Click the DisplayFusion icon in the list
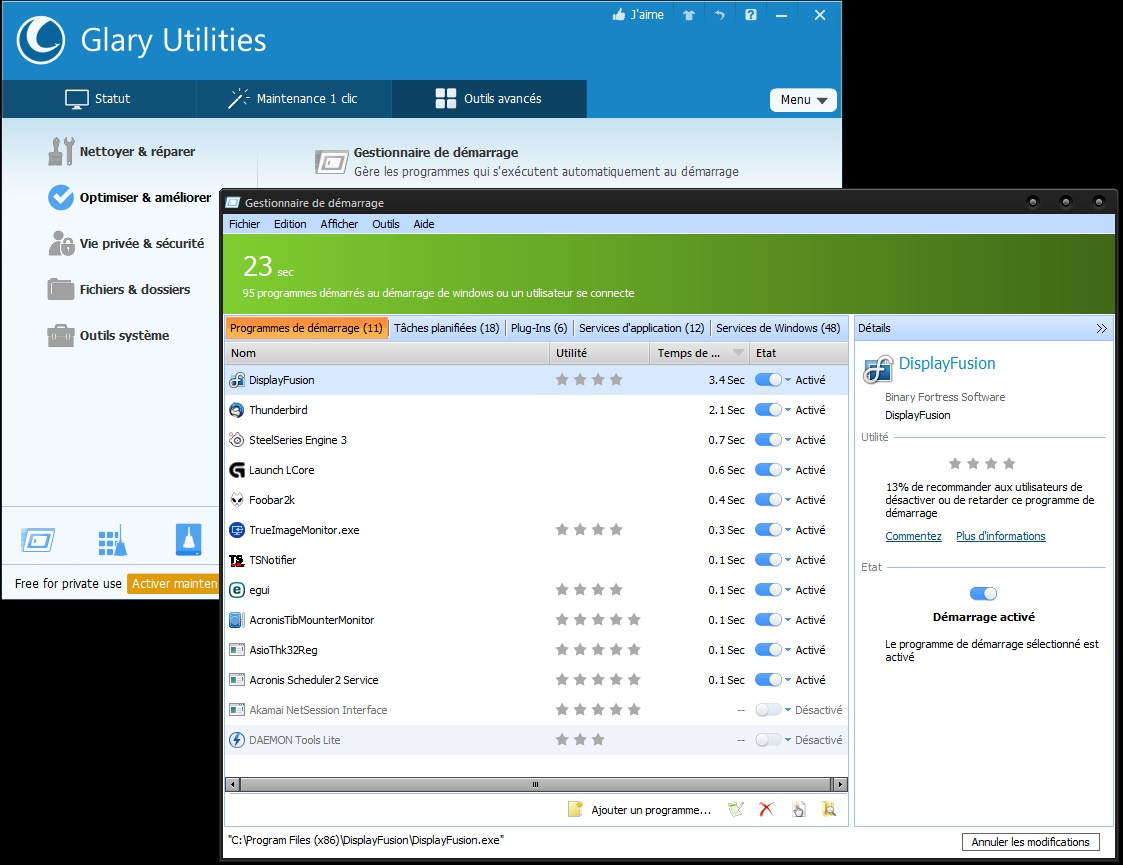The image size is (1123, 865). point(237,380)
